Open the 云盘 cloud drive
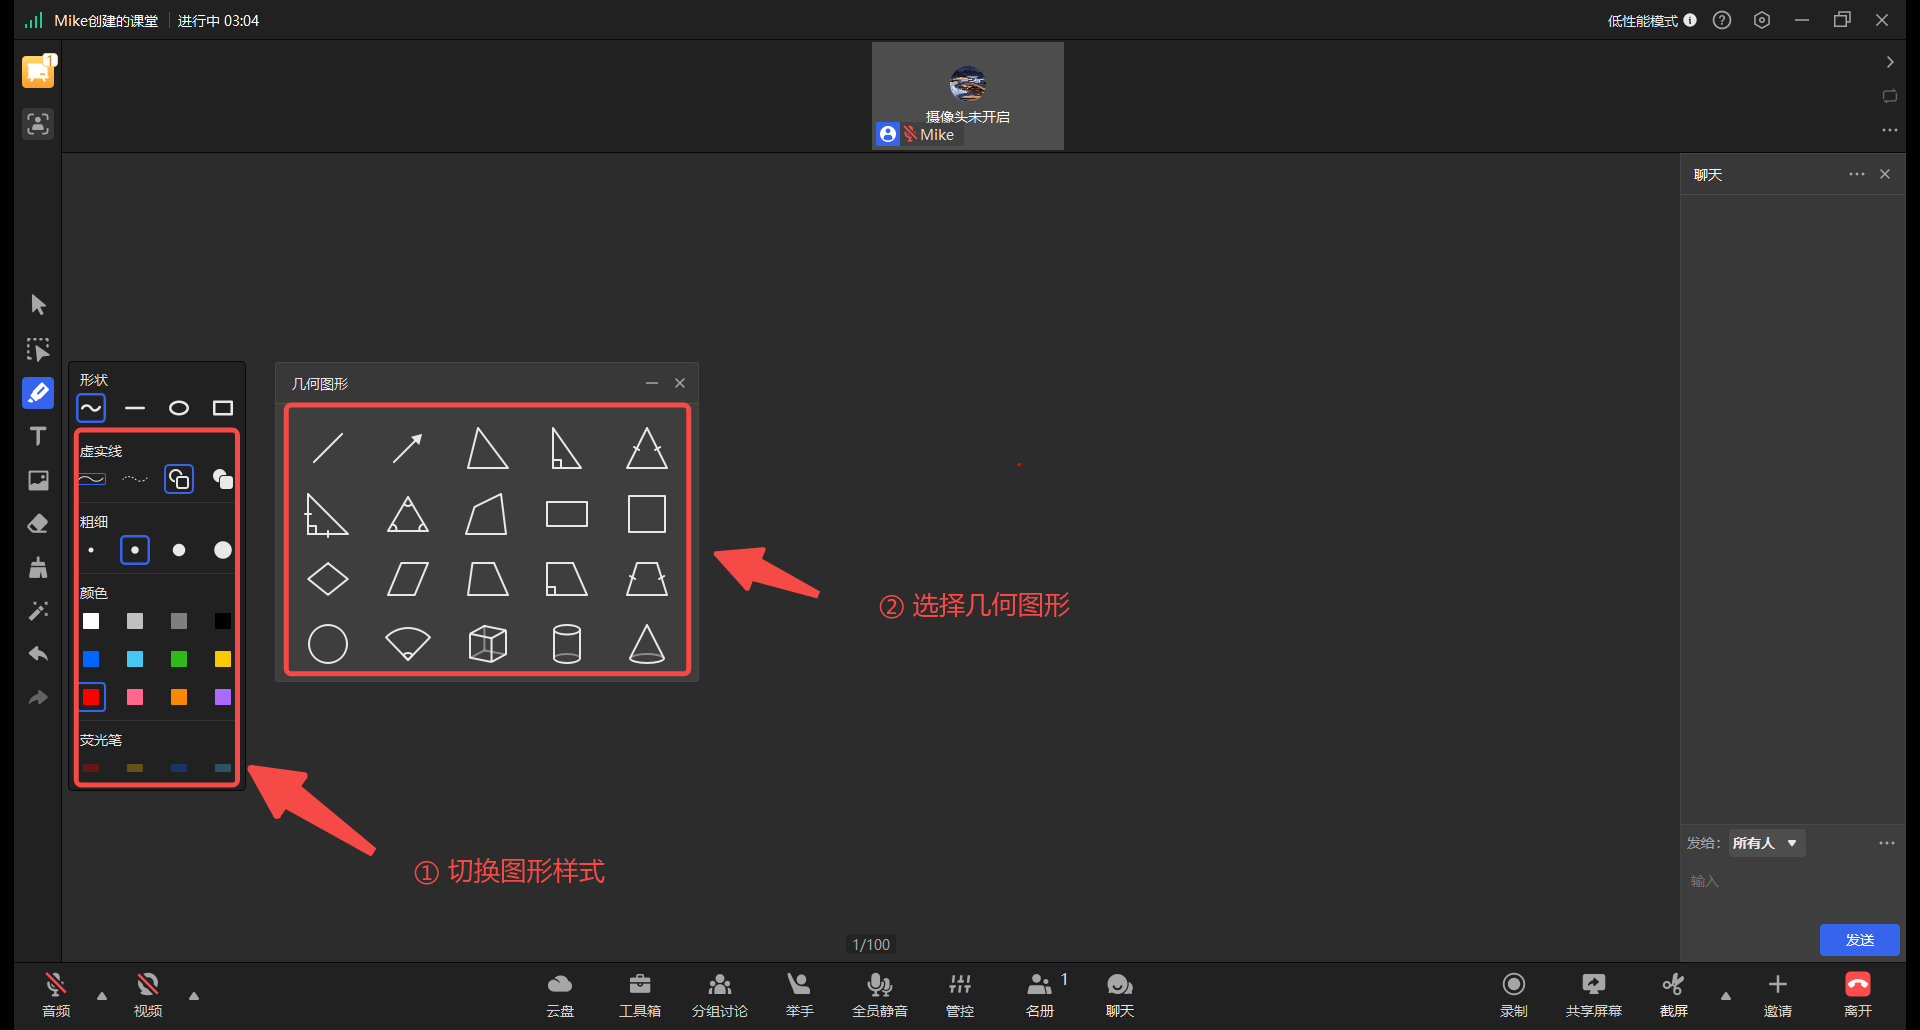 (x=560, y=995)
